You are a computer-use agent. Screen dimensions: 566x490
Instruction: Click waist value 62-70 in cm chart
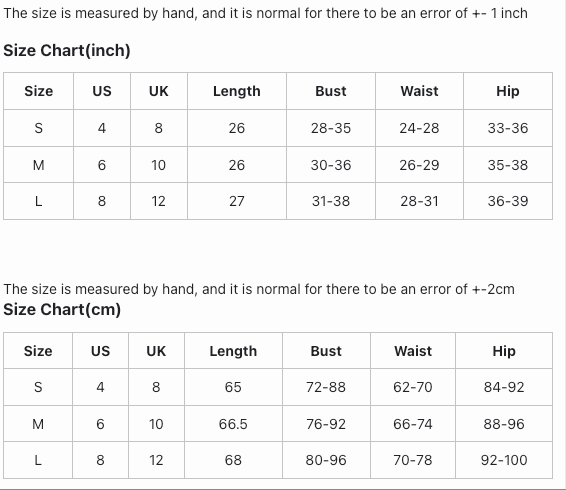(x=413, y=387)
